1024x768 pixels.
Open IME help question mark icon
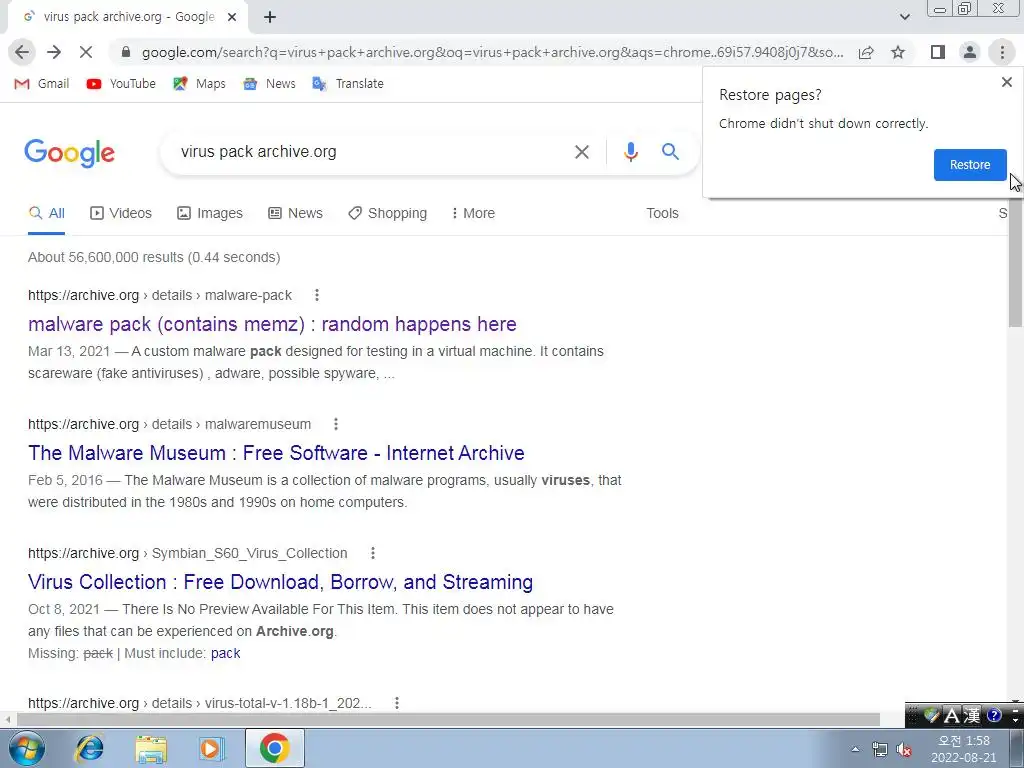click(x=994, y=716)
